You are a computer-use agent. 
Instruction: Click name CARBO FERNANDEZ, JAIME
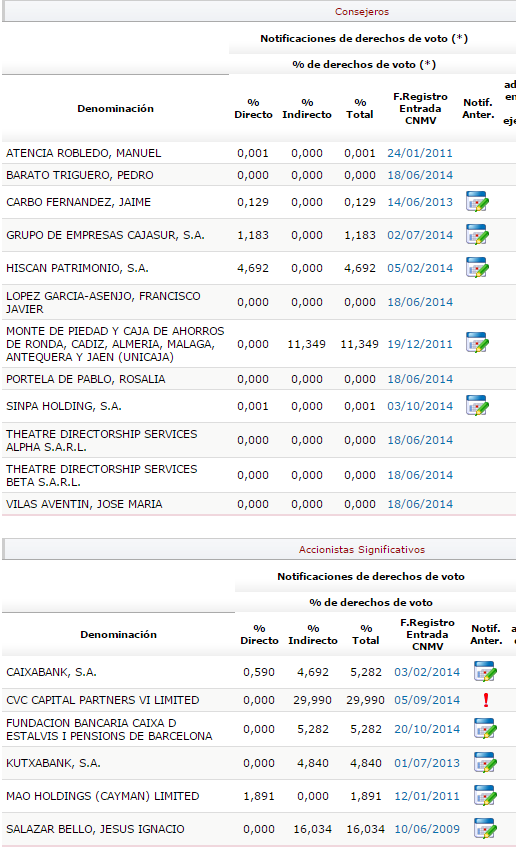[x=79, y=203]
